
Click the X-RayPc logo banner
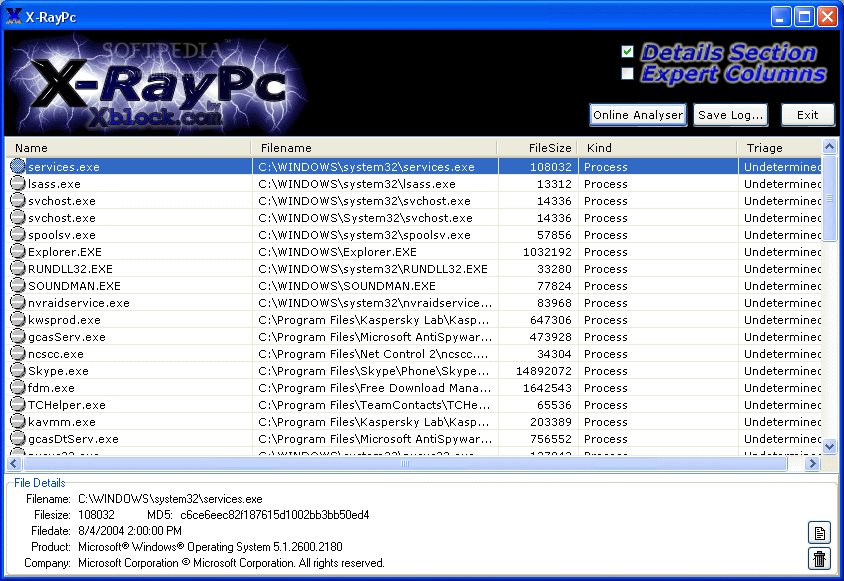click(x=156, y=84)
